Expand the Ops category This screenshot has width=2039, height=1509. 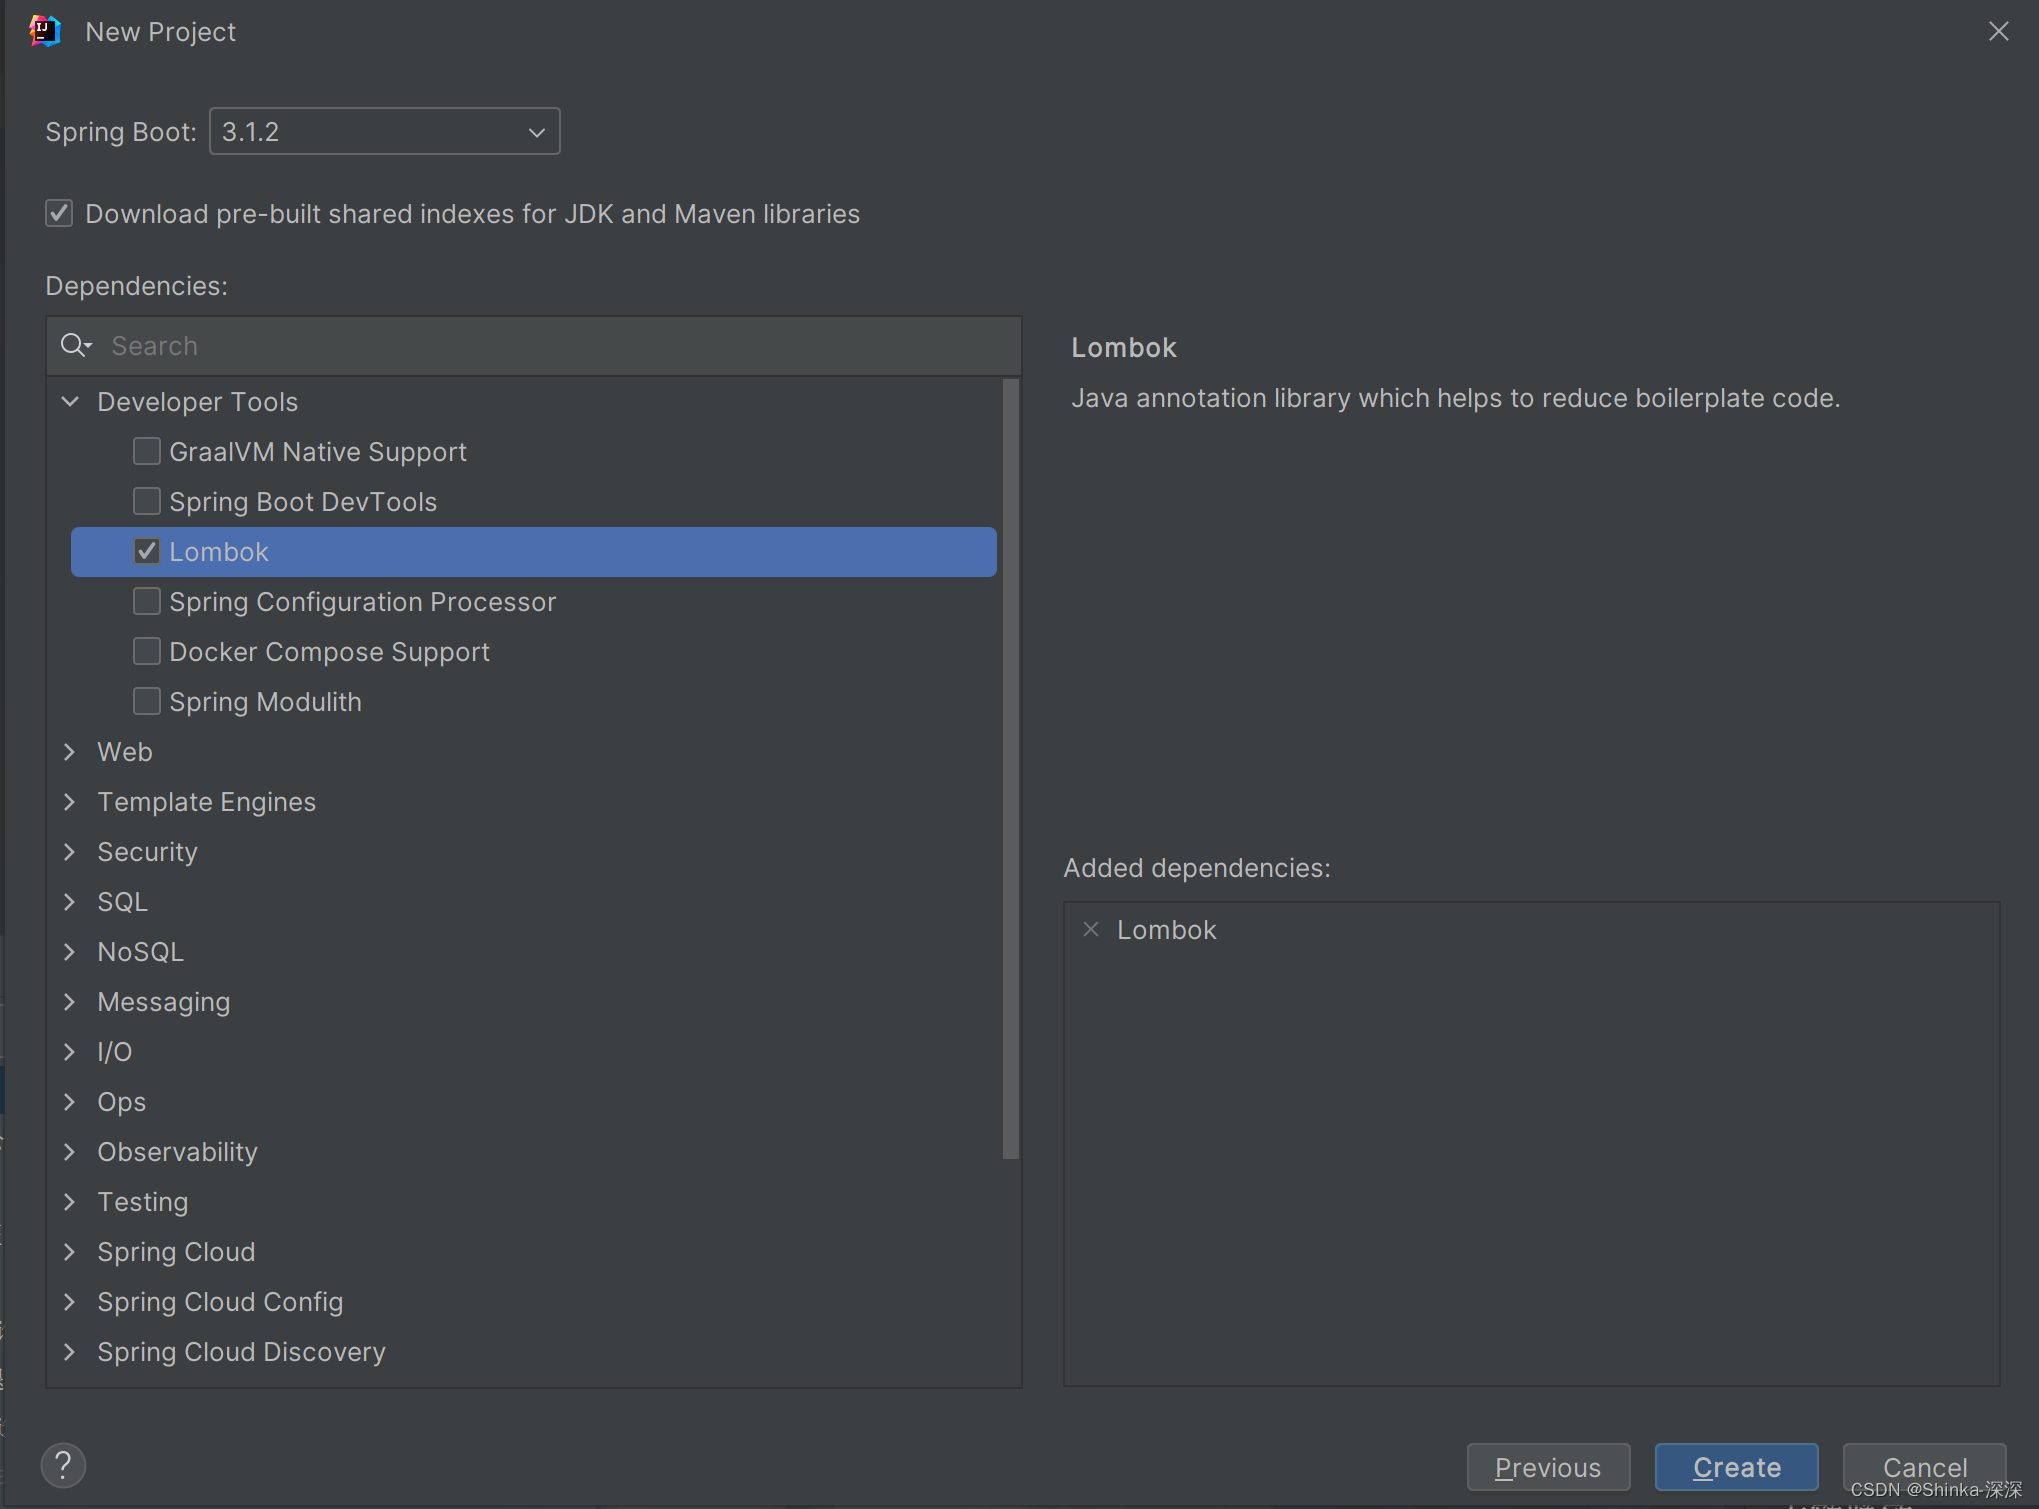click(70, 1102)
